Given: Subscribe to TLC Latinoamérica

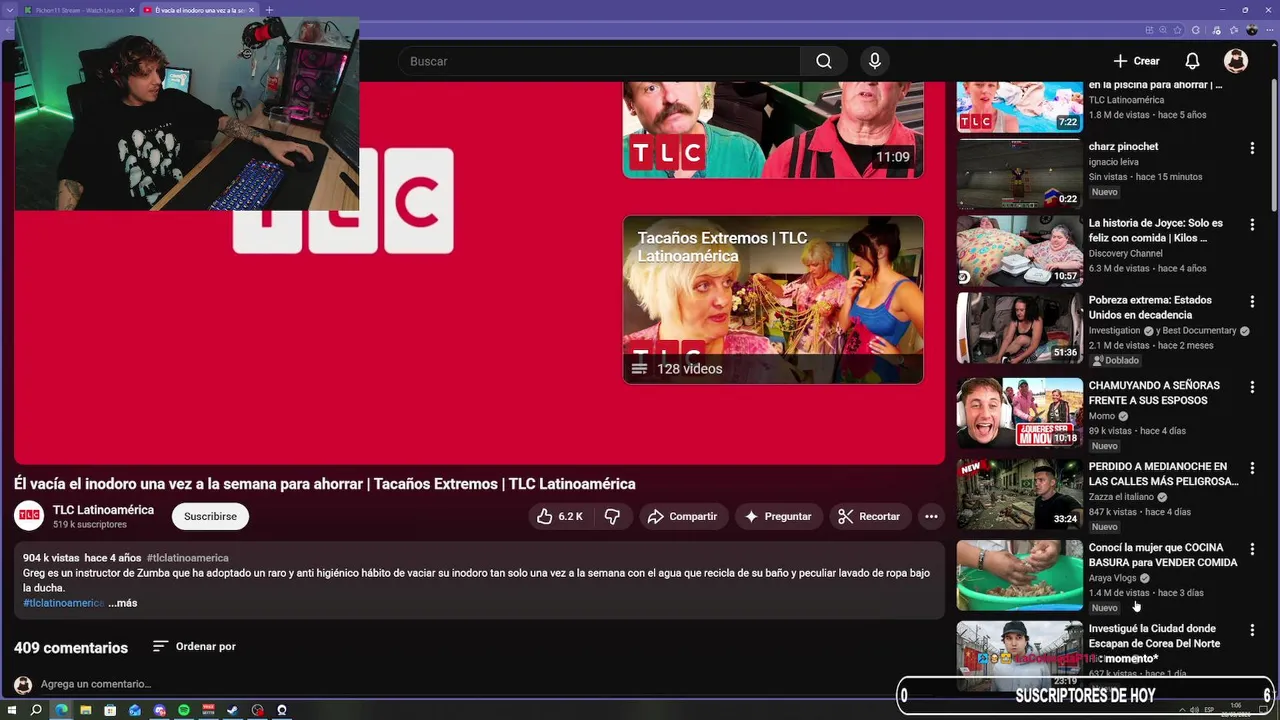Looking at the screenshot, I should 210,516.
